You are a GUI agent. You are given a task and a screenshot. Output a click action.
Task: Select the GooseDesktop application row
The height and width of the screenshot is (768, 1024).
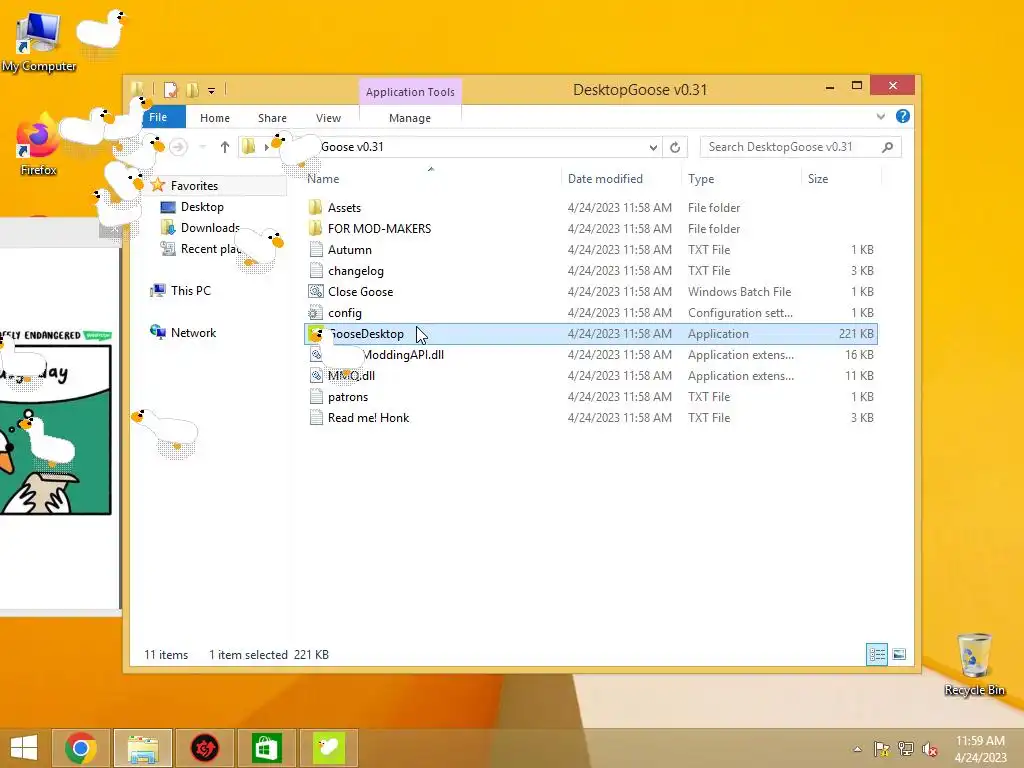coord(590,334)
